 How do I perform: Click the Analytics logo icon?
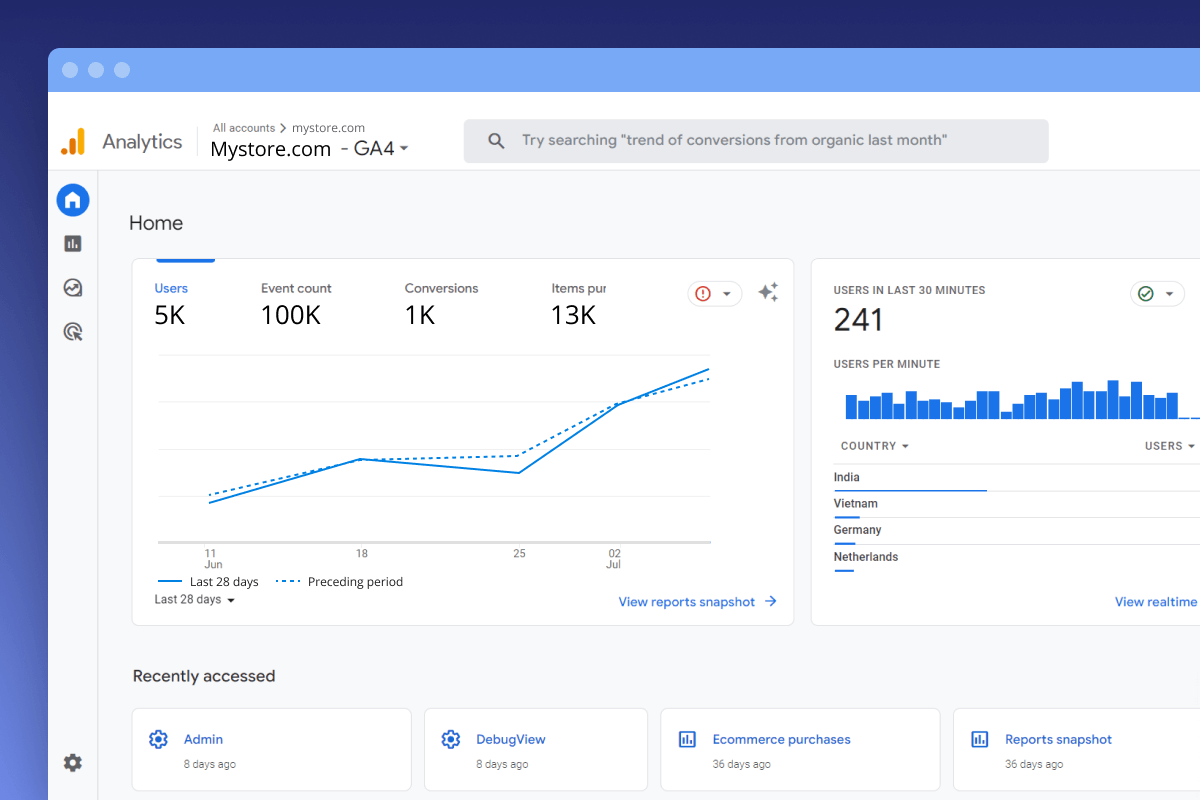point(72,141)
